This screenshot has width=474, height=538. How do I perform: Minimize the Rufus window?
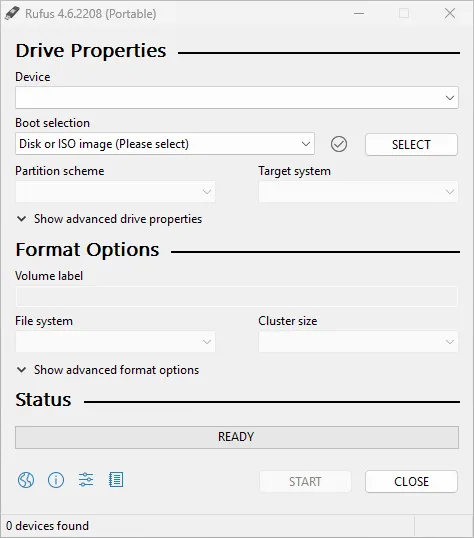[359, 14]
